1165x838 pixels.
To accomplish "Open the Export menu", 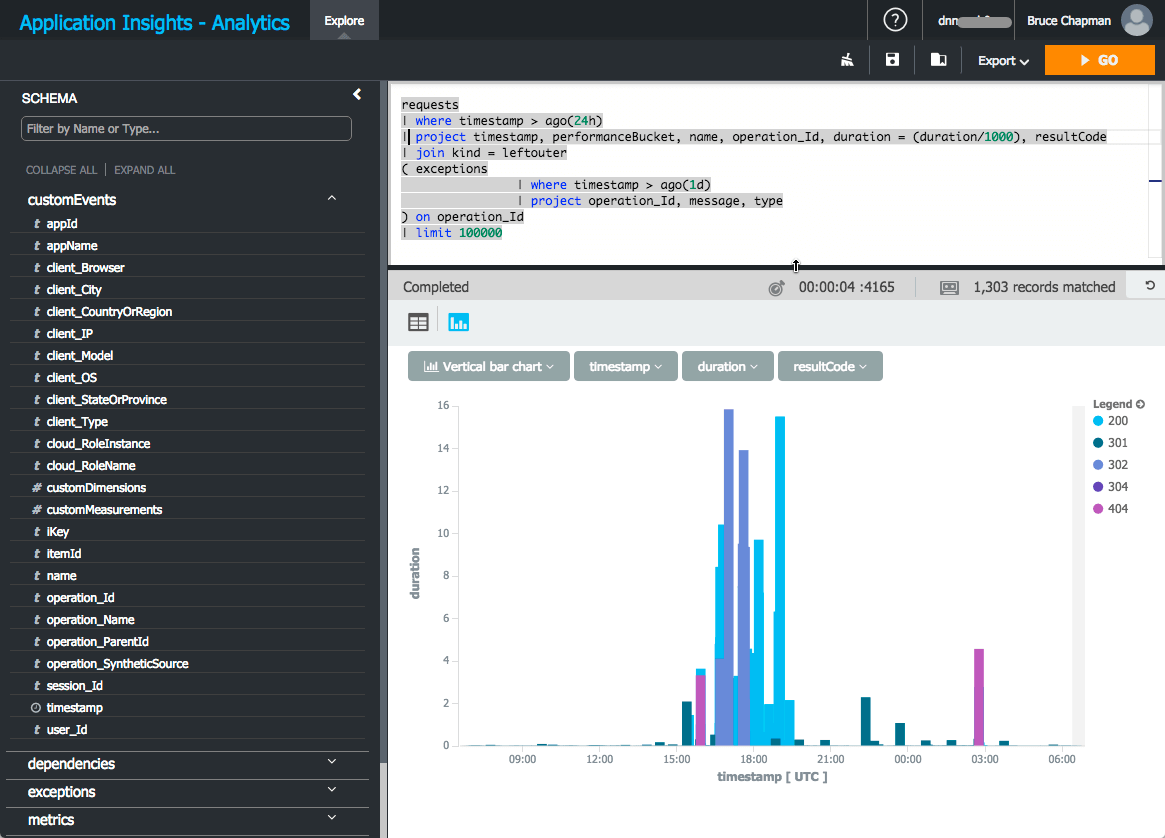I will pyautogui.click(x=1003, y=61).
